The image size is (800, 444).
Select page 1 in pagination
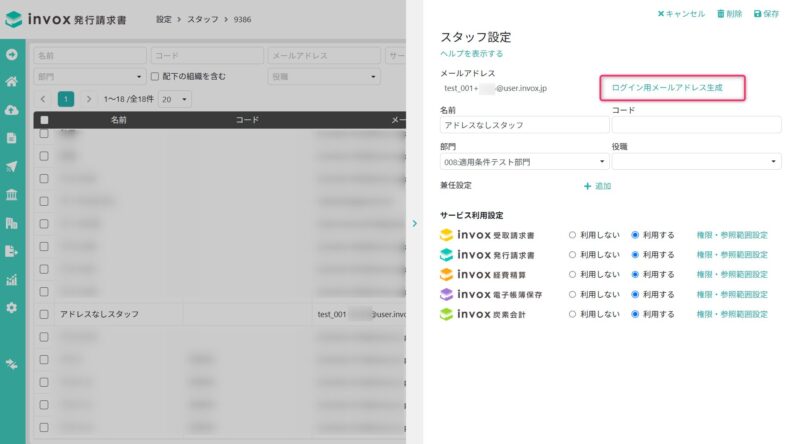pyautogui.click(x=66, y=99)
